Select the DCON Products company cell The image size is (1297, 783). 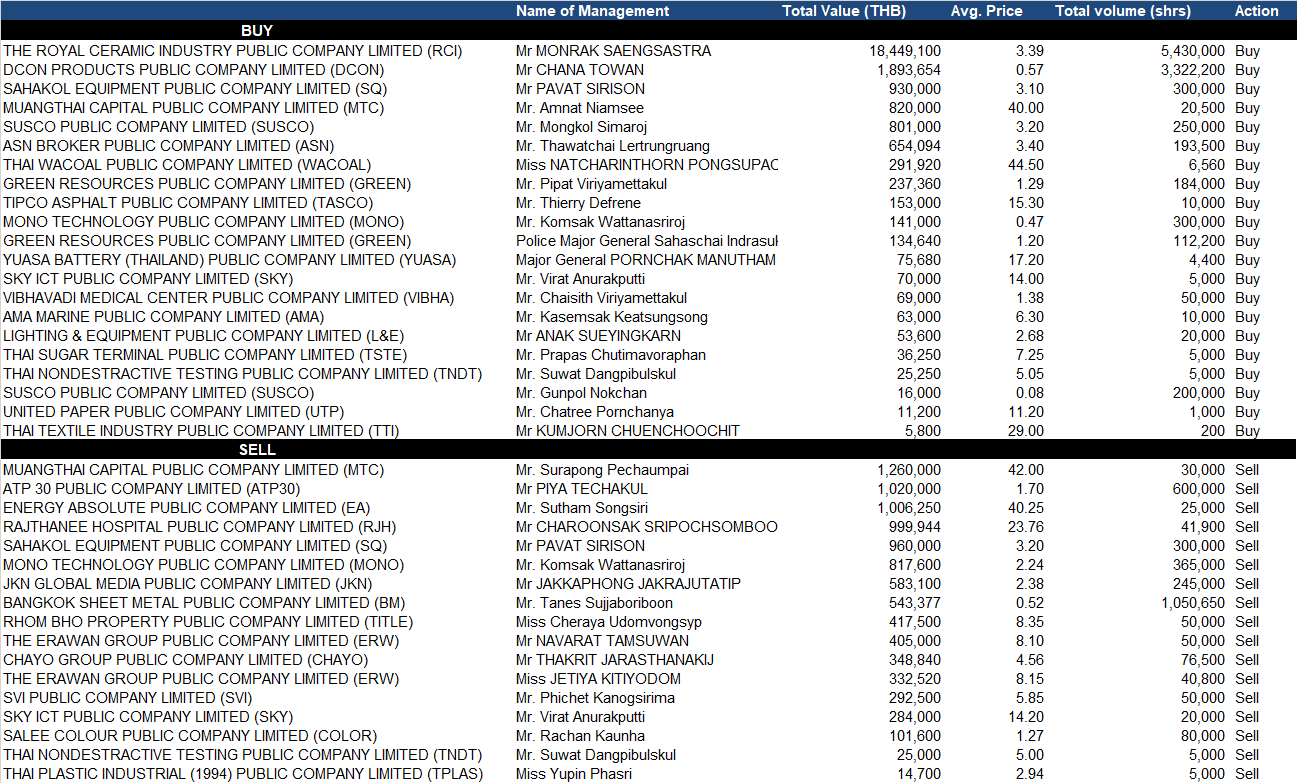(195, 69)
